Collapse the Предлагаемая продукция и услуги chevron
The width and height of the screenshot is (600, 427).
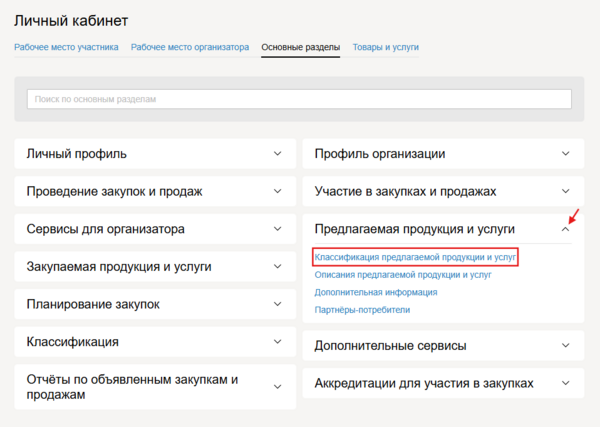[x=566, y=229]
